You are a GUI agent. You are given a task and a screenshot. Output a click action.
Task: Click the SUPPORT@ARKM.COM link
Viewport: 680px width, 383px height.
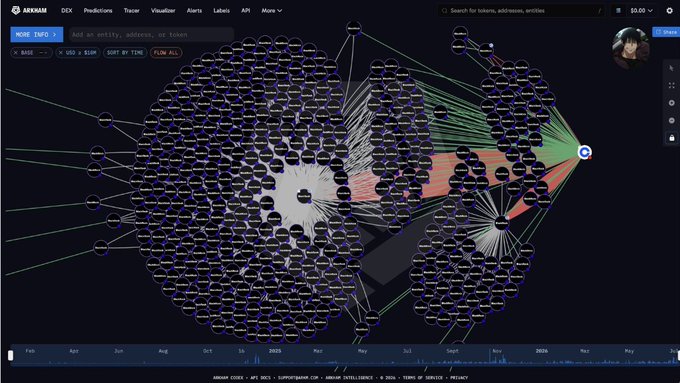(x=298, y=378)
